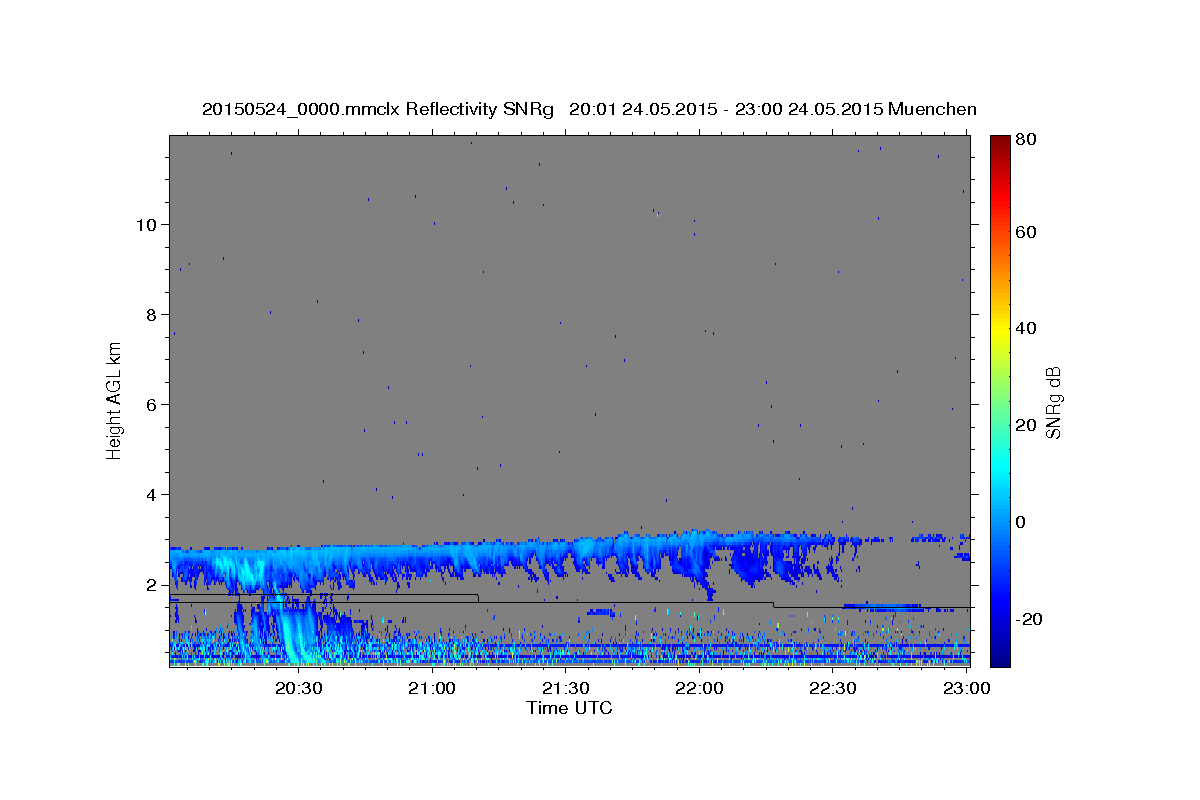Viewport: 1200px width, 800px height.
Task: Click the height tick label 2
Action: pos(150,584)
